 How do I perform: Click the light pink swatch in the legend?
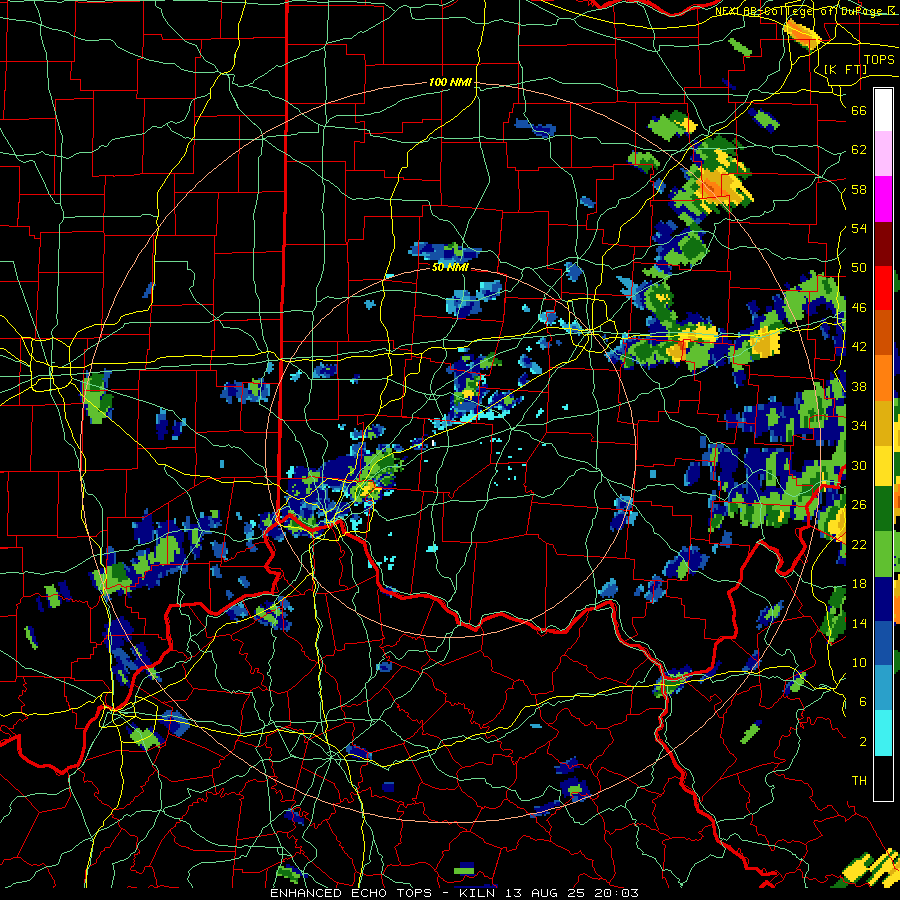pyautogui.click(x=883, y=153)
